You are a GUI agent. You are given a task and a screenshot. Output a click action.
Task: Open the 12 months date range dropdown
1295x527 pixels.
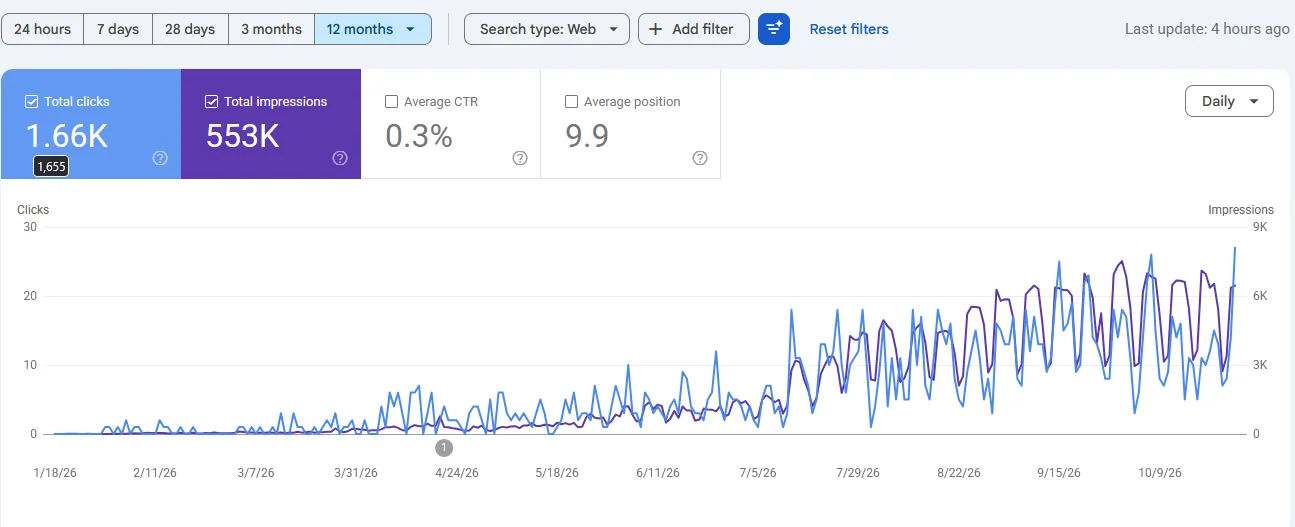coord(373,29)
